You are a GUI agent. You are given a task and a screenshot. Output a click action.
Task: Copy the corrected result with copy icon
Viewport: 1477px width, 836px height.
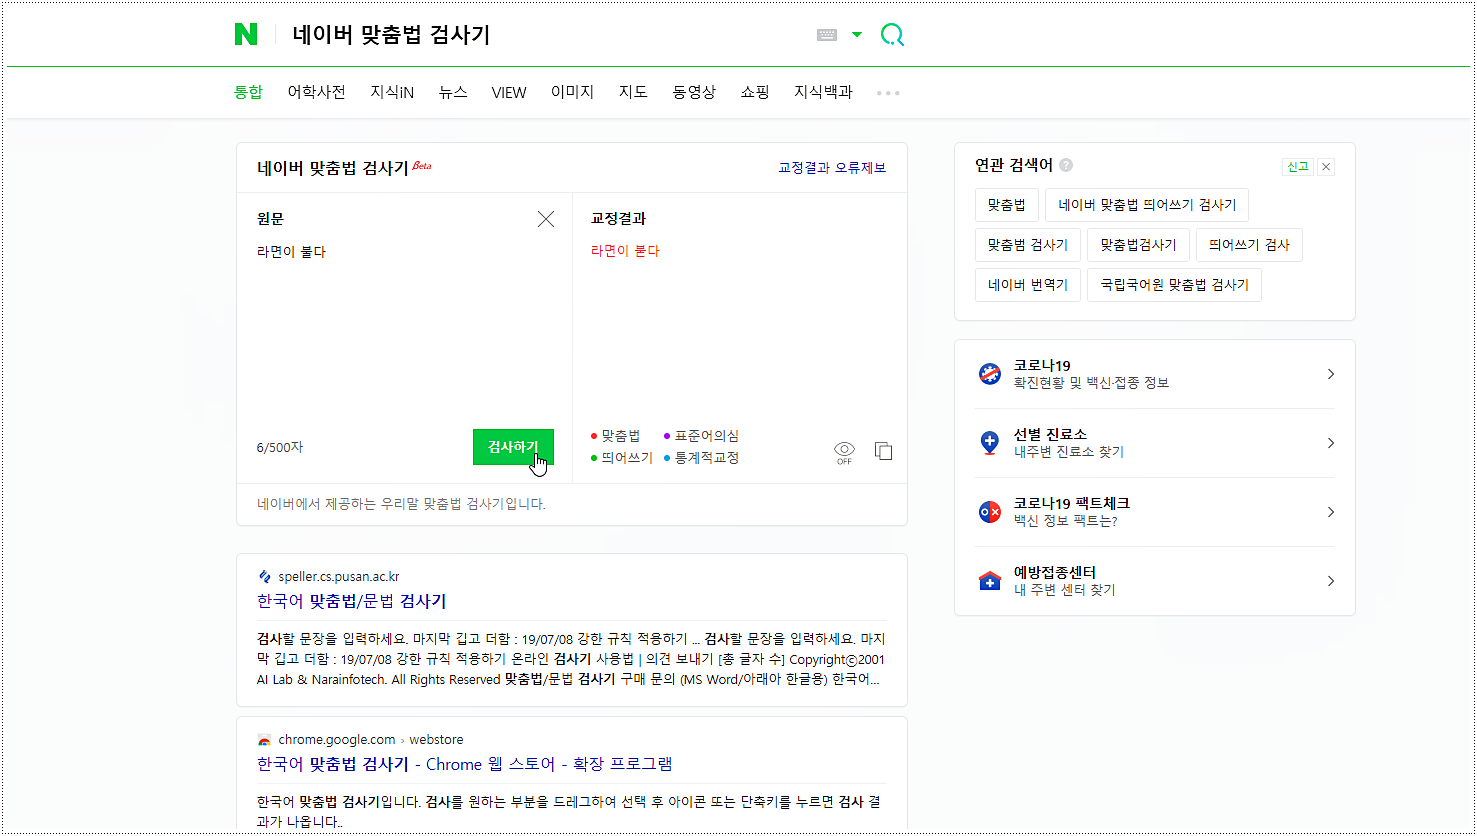click(x=884, y=451)
